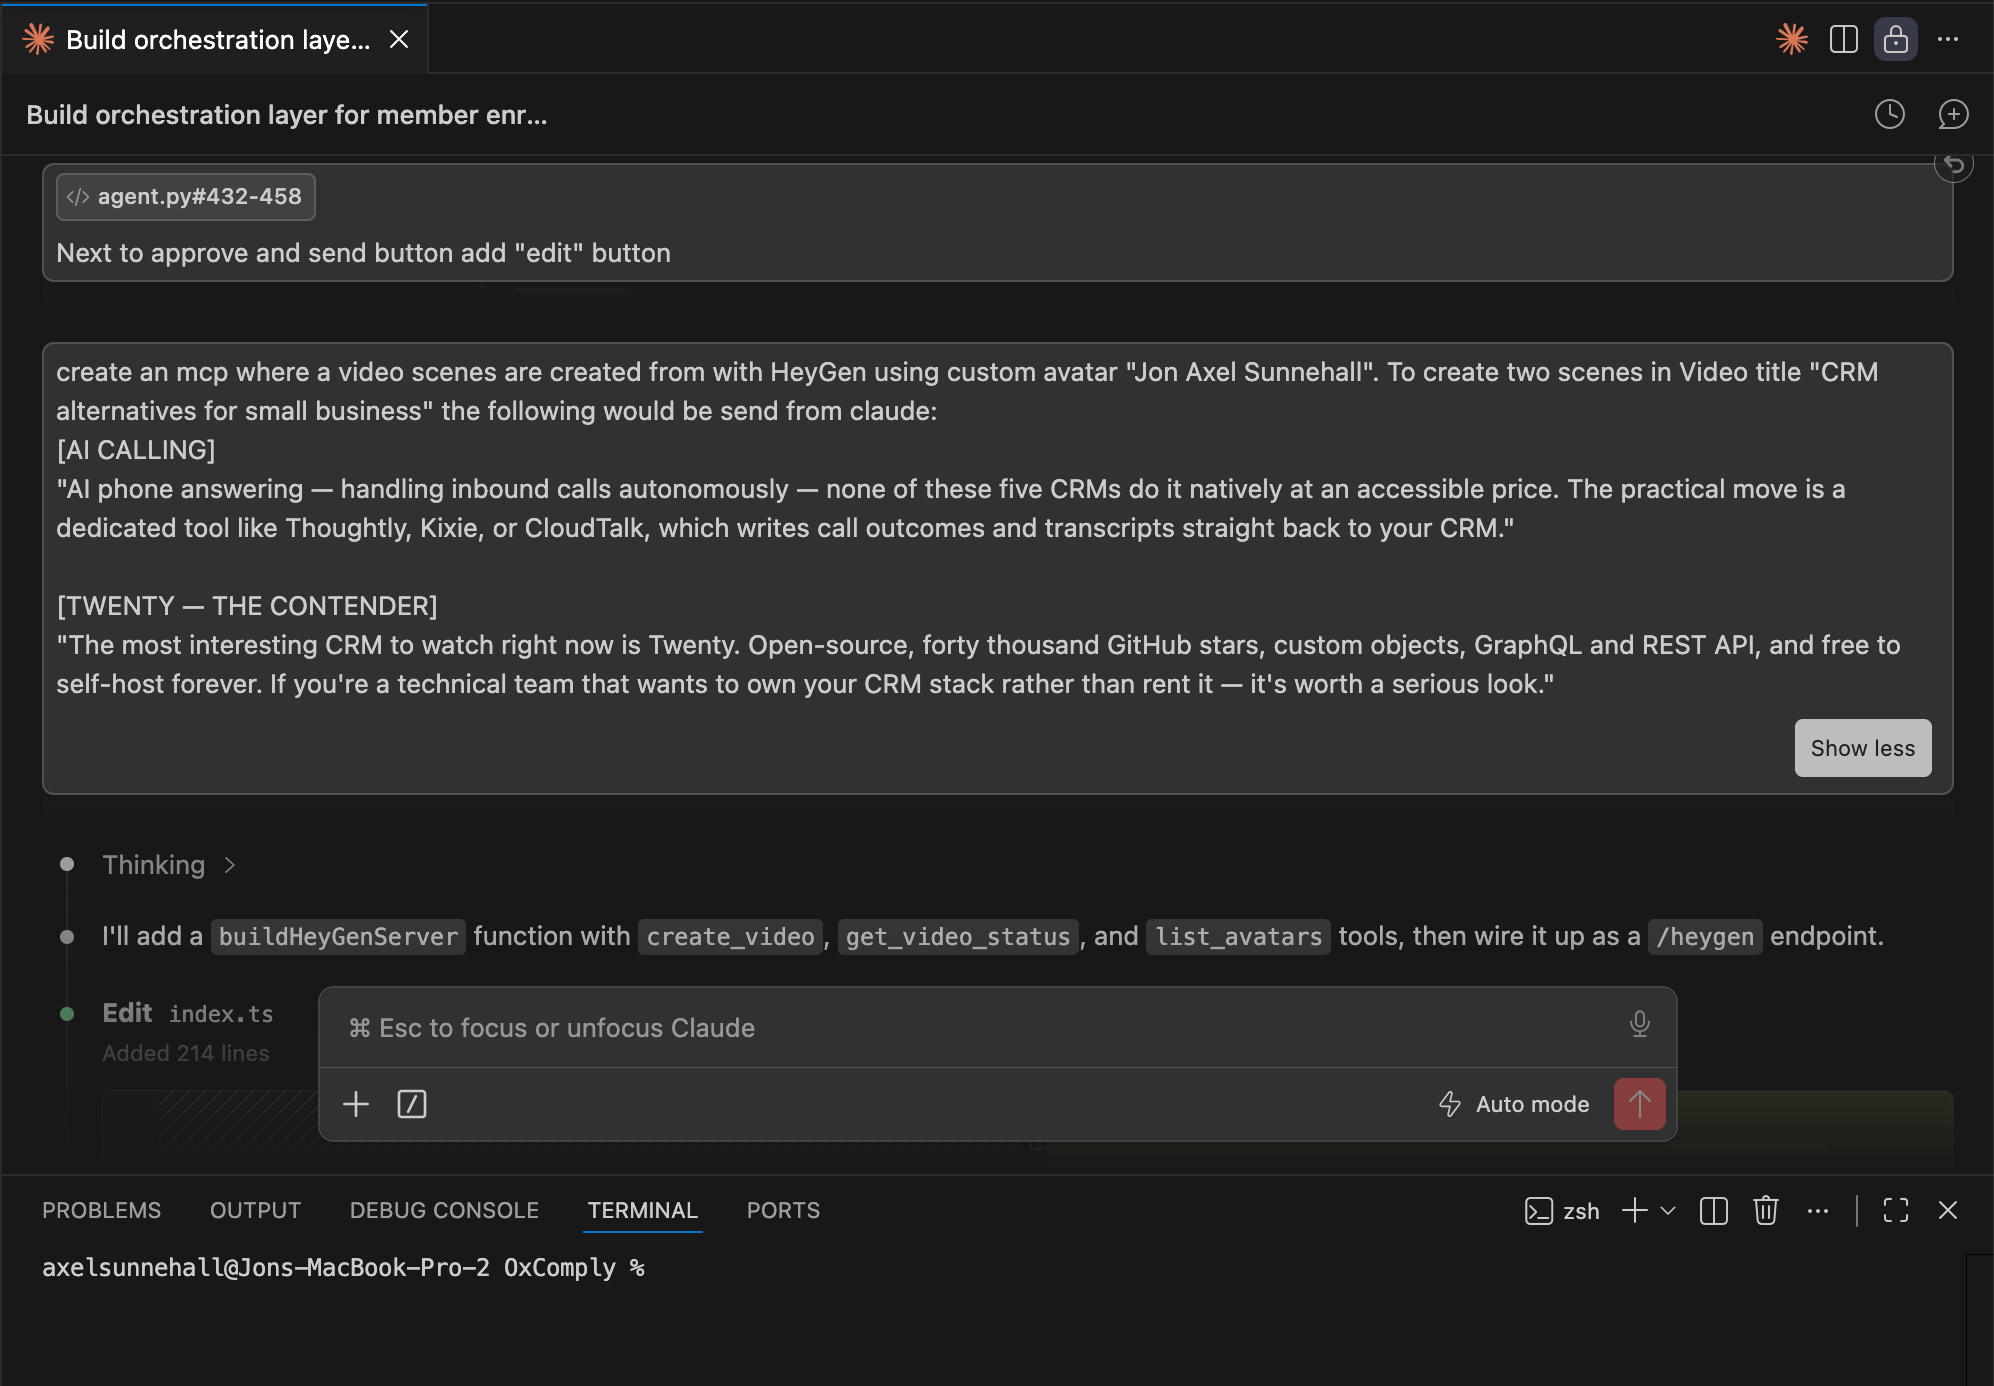
Task: Select the Build orchestration laye... editor tab
Action: pos(215,39)
